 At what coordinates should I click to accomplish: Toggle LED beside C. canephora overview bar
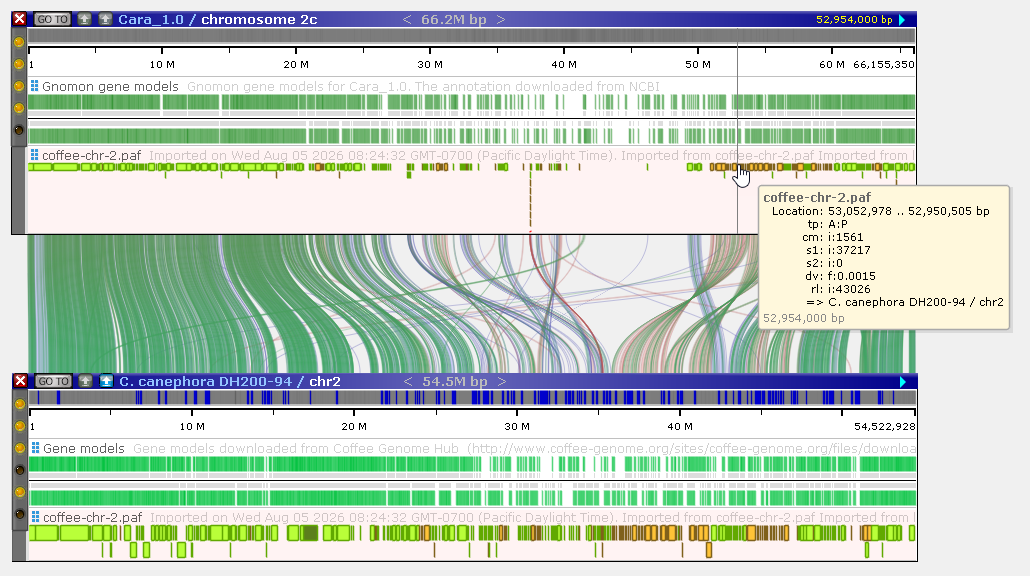pos(20,404)
